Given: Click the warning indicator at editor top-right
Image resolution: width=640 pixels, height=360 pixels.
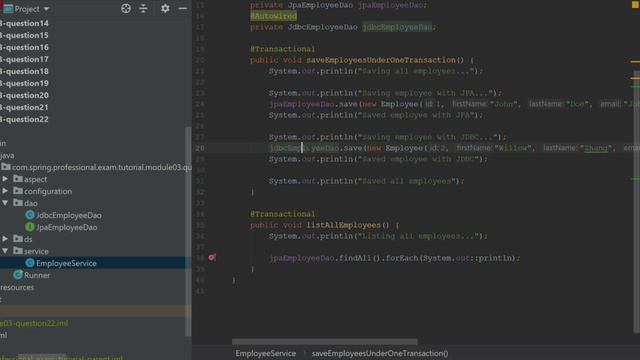Looking at the screenshot, I should tap(635, 4).
